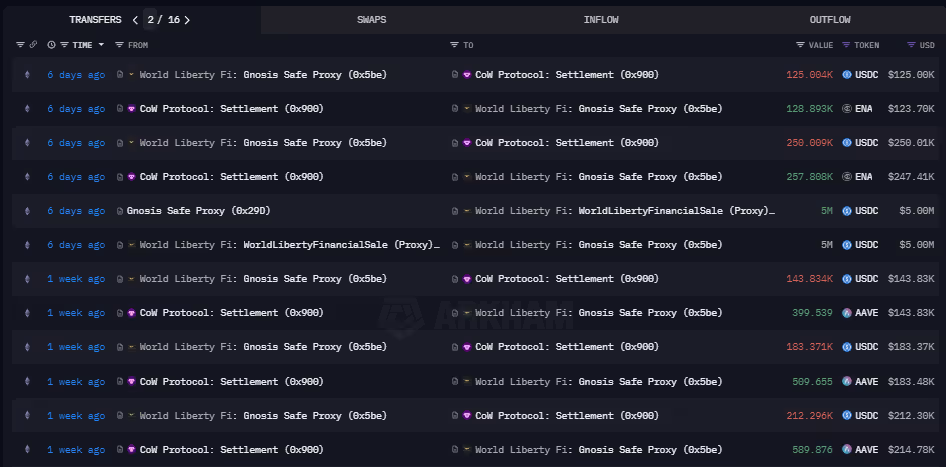Click the clock icon beside TIME
The width and height of the screenshot is (946, 467).
pos(51,45)
